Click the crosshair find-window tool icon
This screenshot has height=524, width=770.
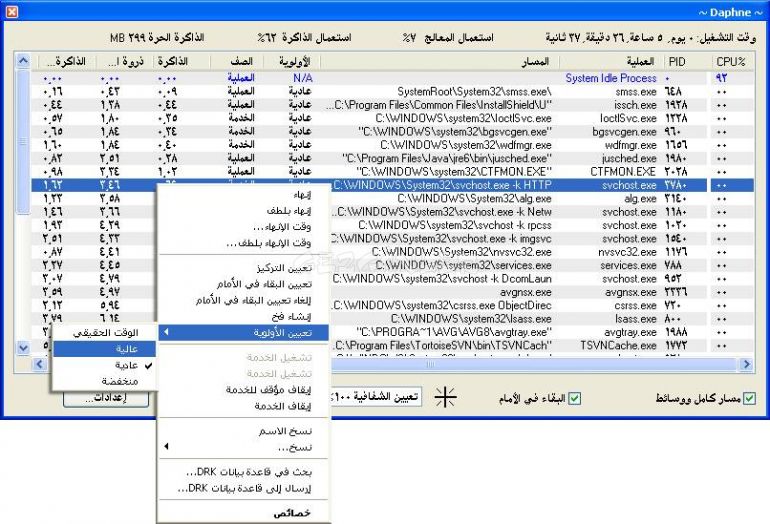click(445, 397)
